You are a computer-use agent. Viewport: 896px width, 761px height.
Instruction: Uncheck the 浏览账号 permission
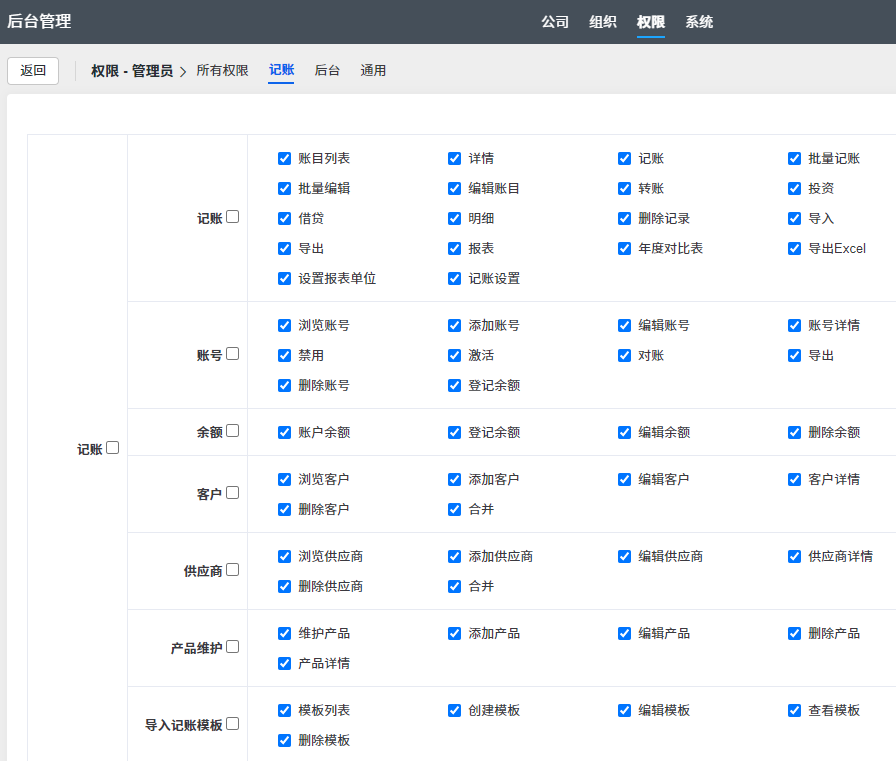point(285,326)
